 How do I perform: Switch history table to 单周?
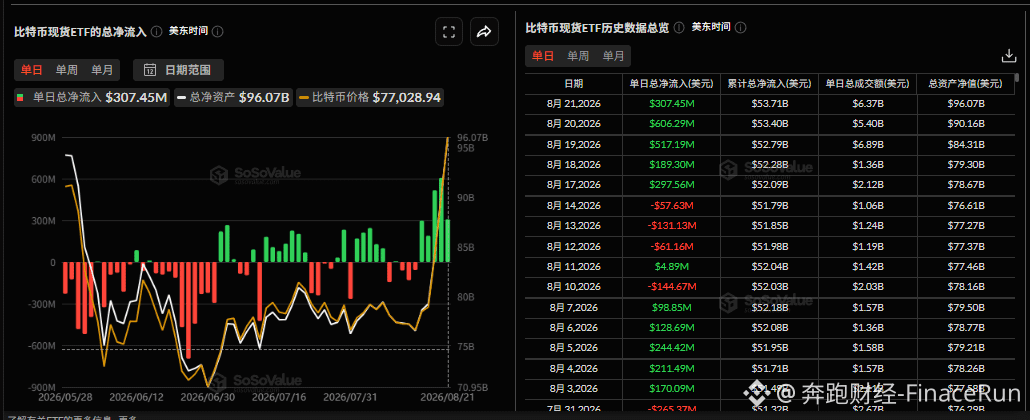pos(578,56)
